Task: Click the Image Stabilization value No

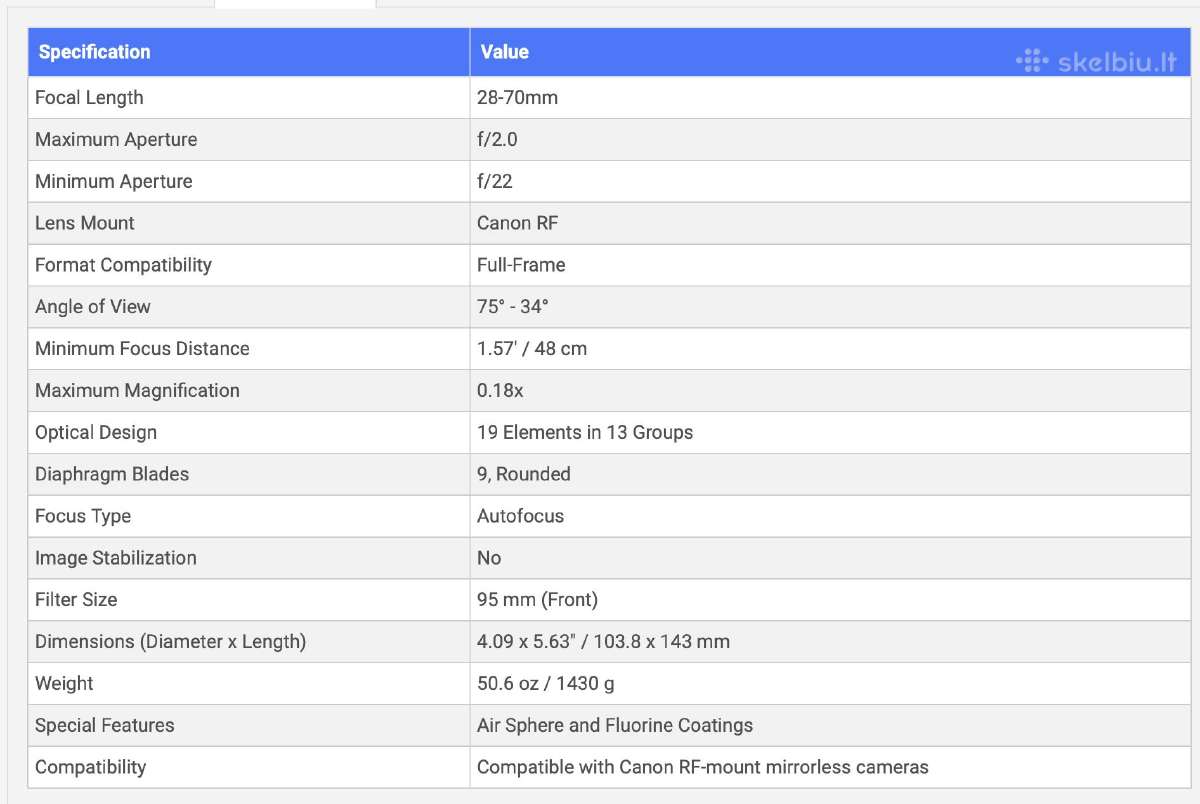Action: [x=489, y=558]
